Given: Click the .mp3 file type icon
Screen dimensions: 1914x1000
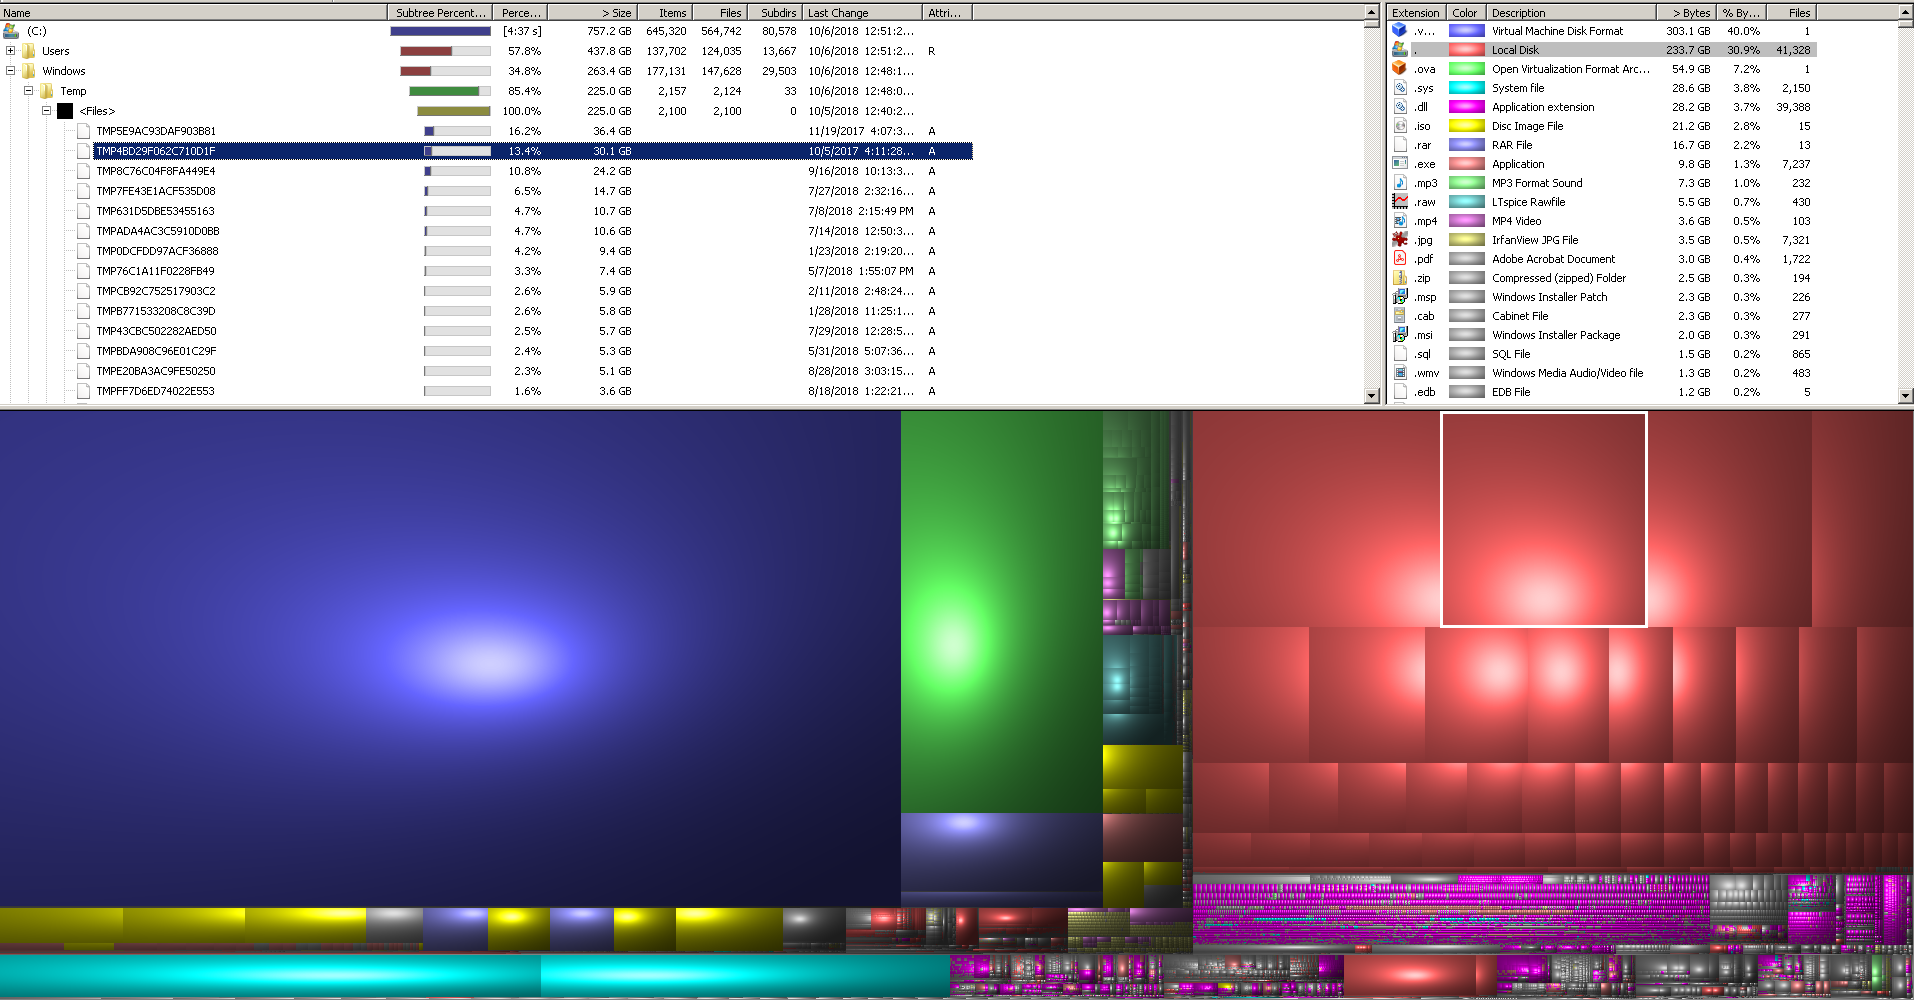Looking at the screenshot, I should [1400, 183].
